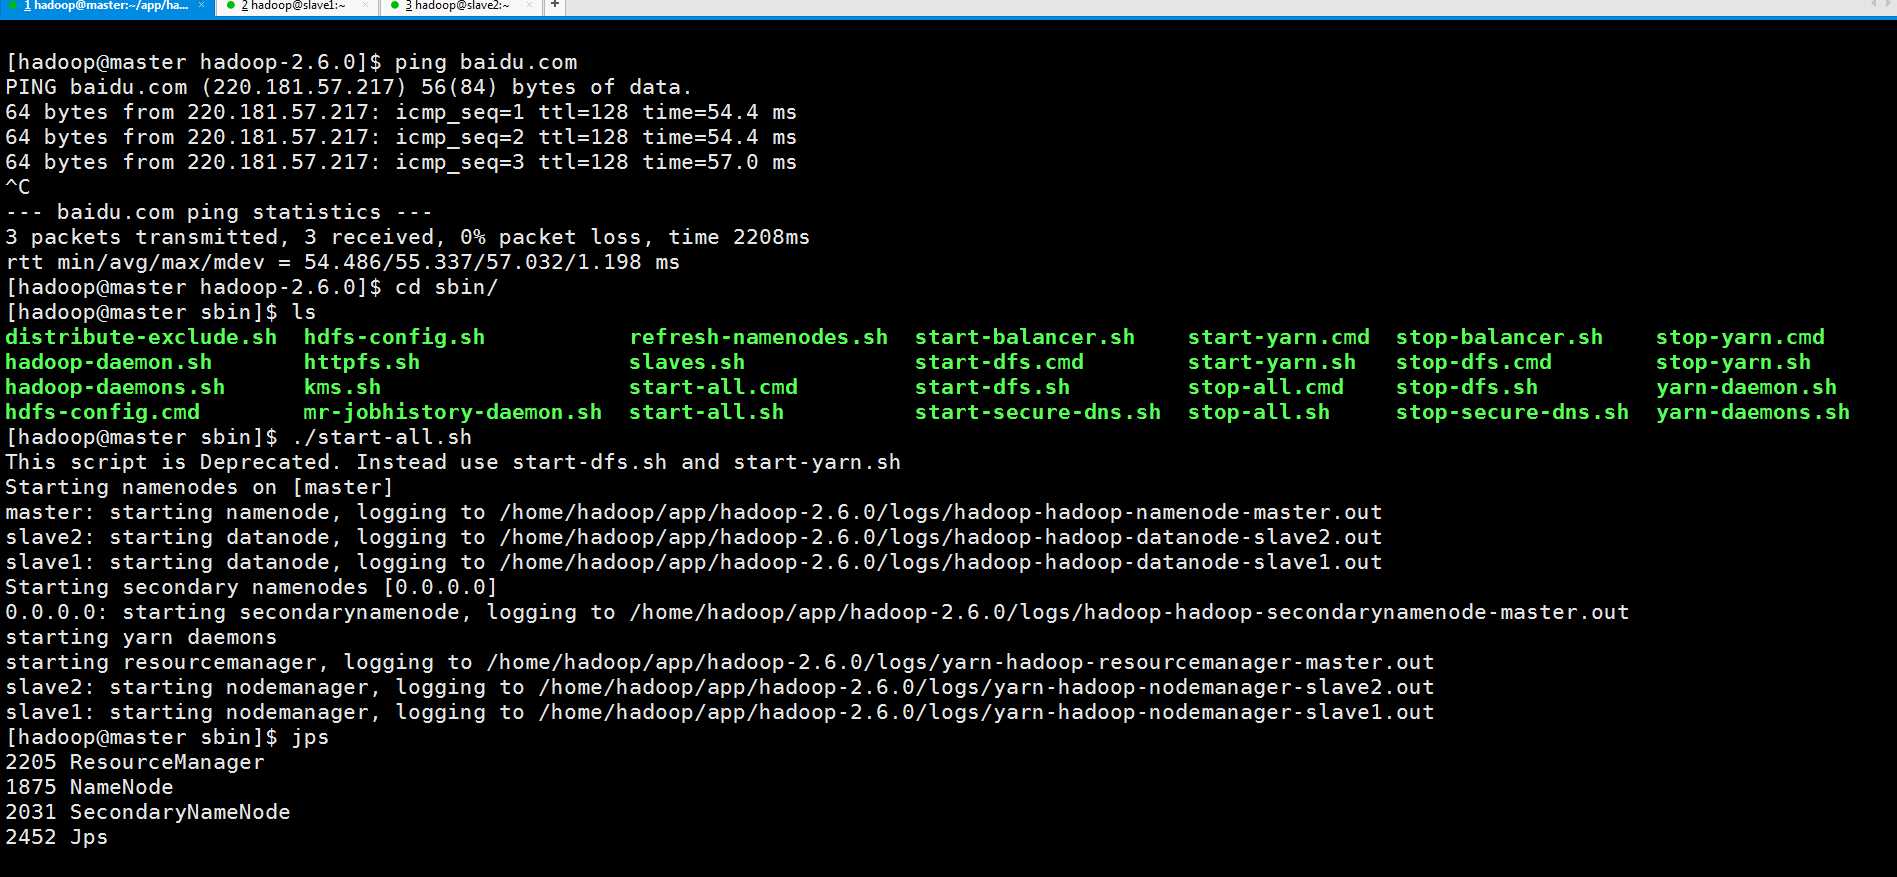Viewport: 1897px width, 877px height.
Task: Click yarn-daemon.sh in the ls listing
Action: click(x=1746, y=387)
